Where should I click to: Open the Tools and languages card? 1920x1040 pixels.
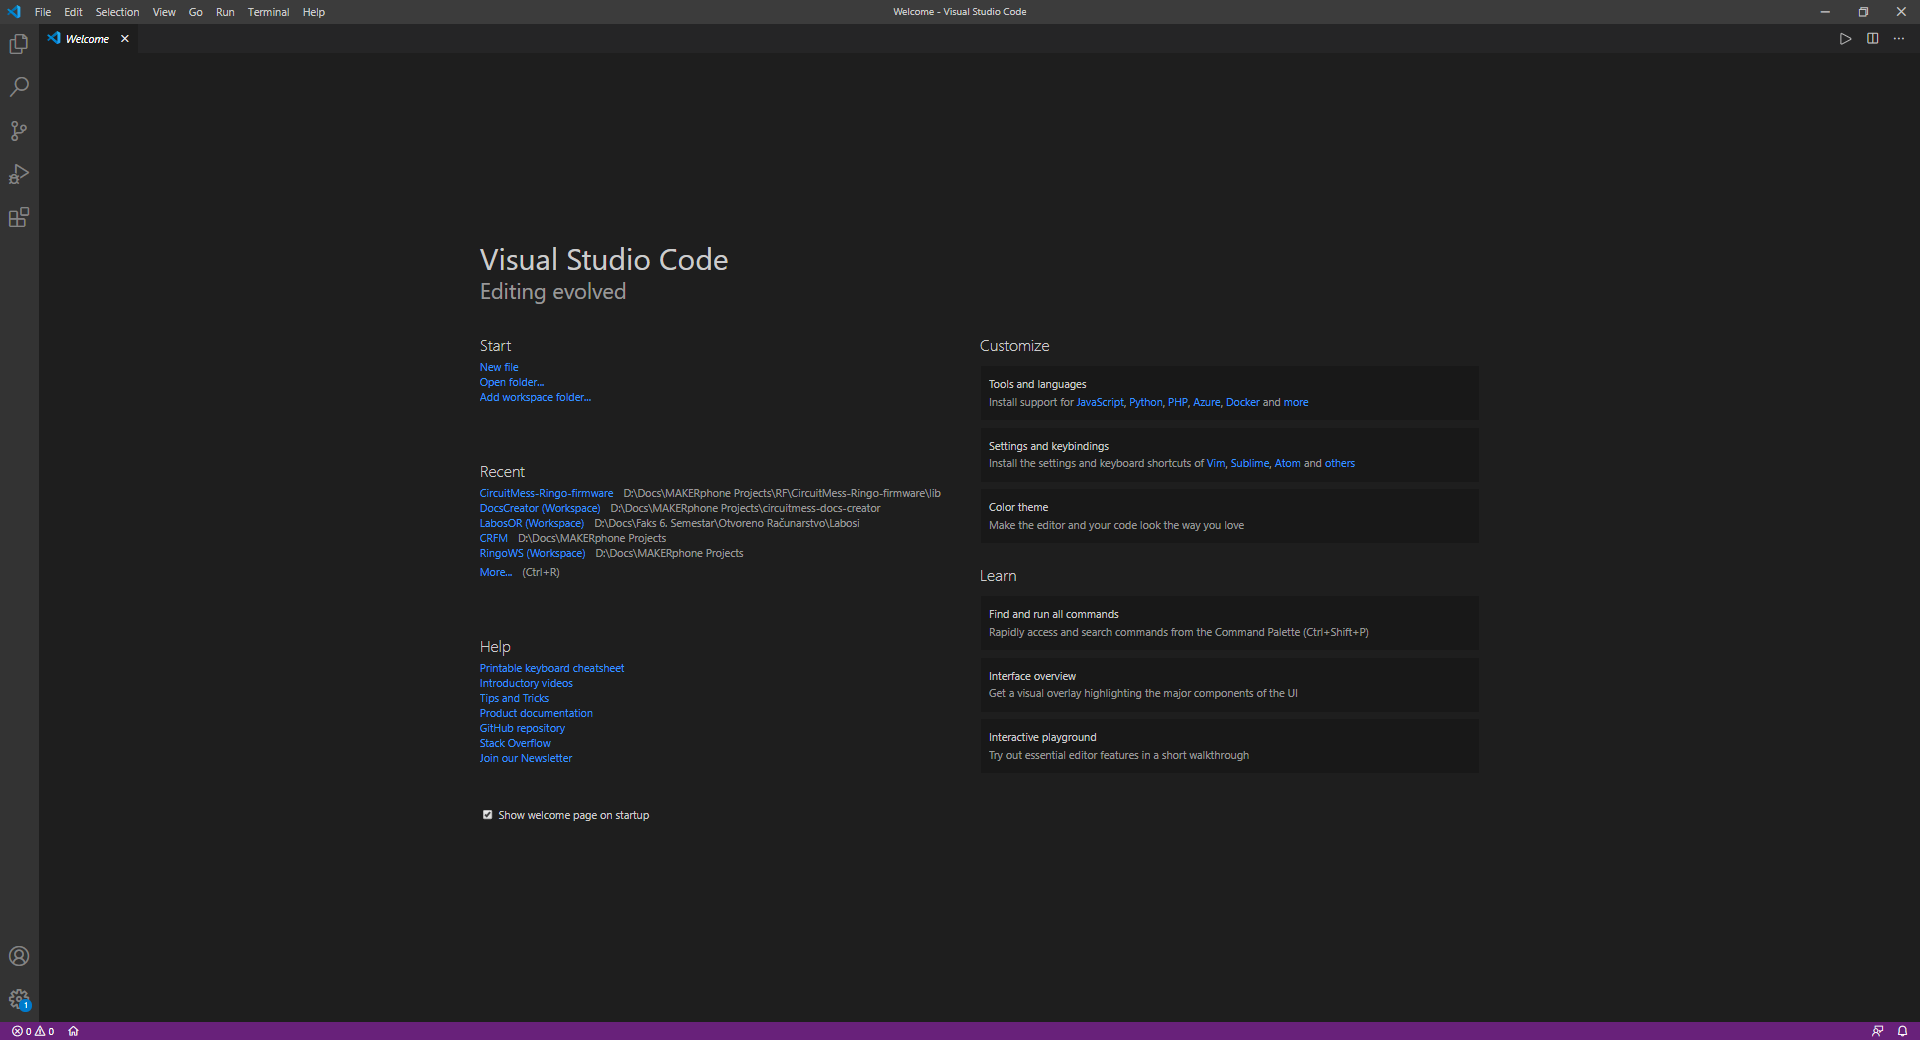(x=1229, y=393)
